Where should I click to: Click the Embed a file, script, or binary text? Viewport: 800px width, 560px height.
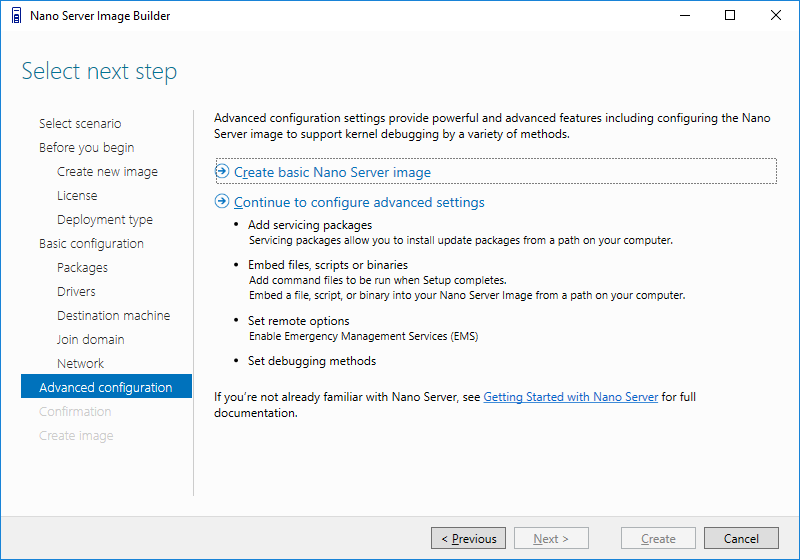coord(467,295)
